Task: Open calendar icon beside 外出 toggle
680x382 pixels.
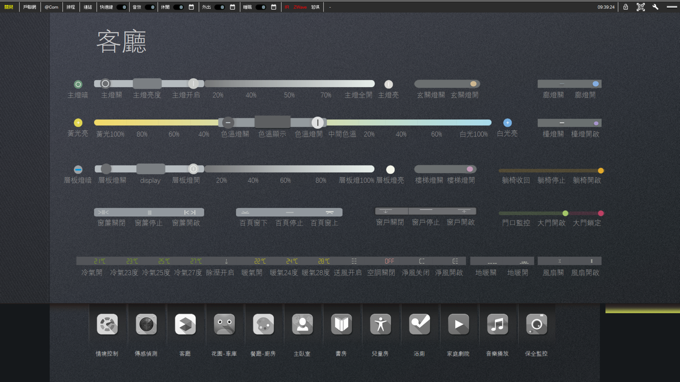Action: pos(232,7)
